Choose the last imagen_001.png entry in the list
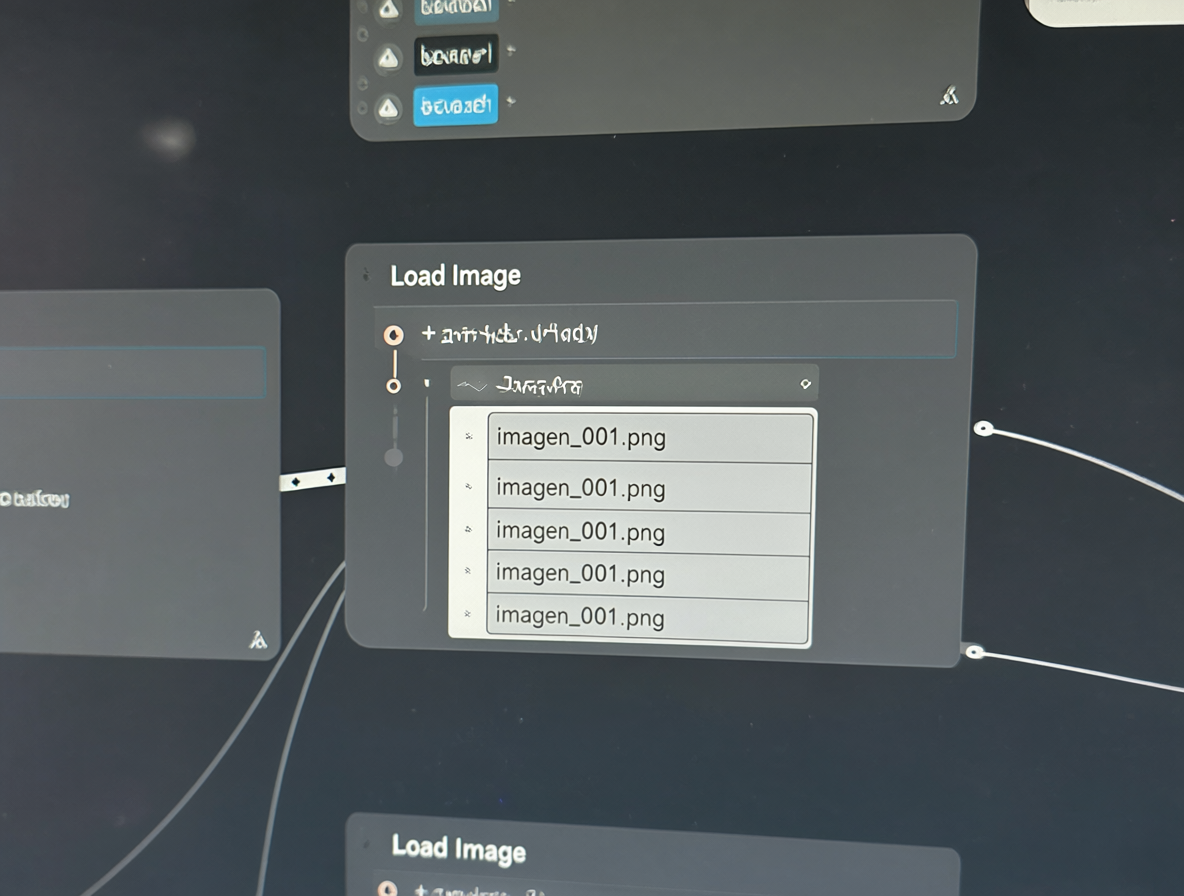 tap(648, 619)
